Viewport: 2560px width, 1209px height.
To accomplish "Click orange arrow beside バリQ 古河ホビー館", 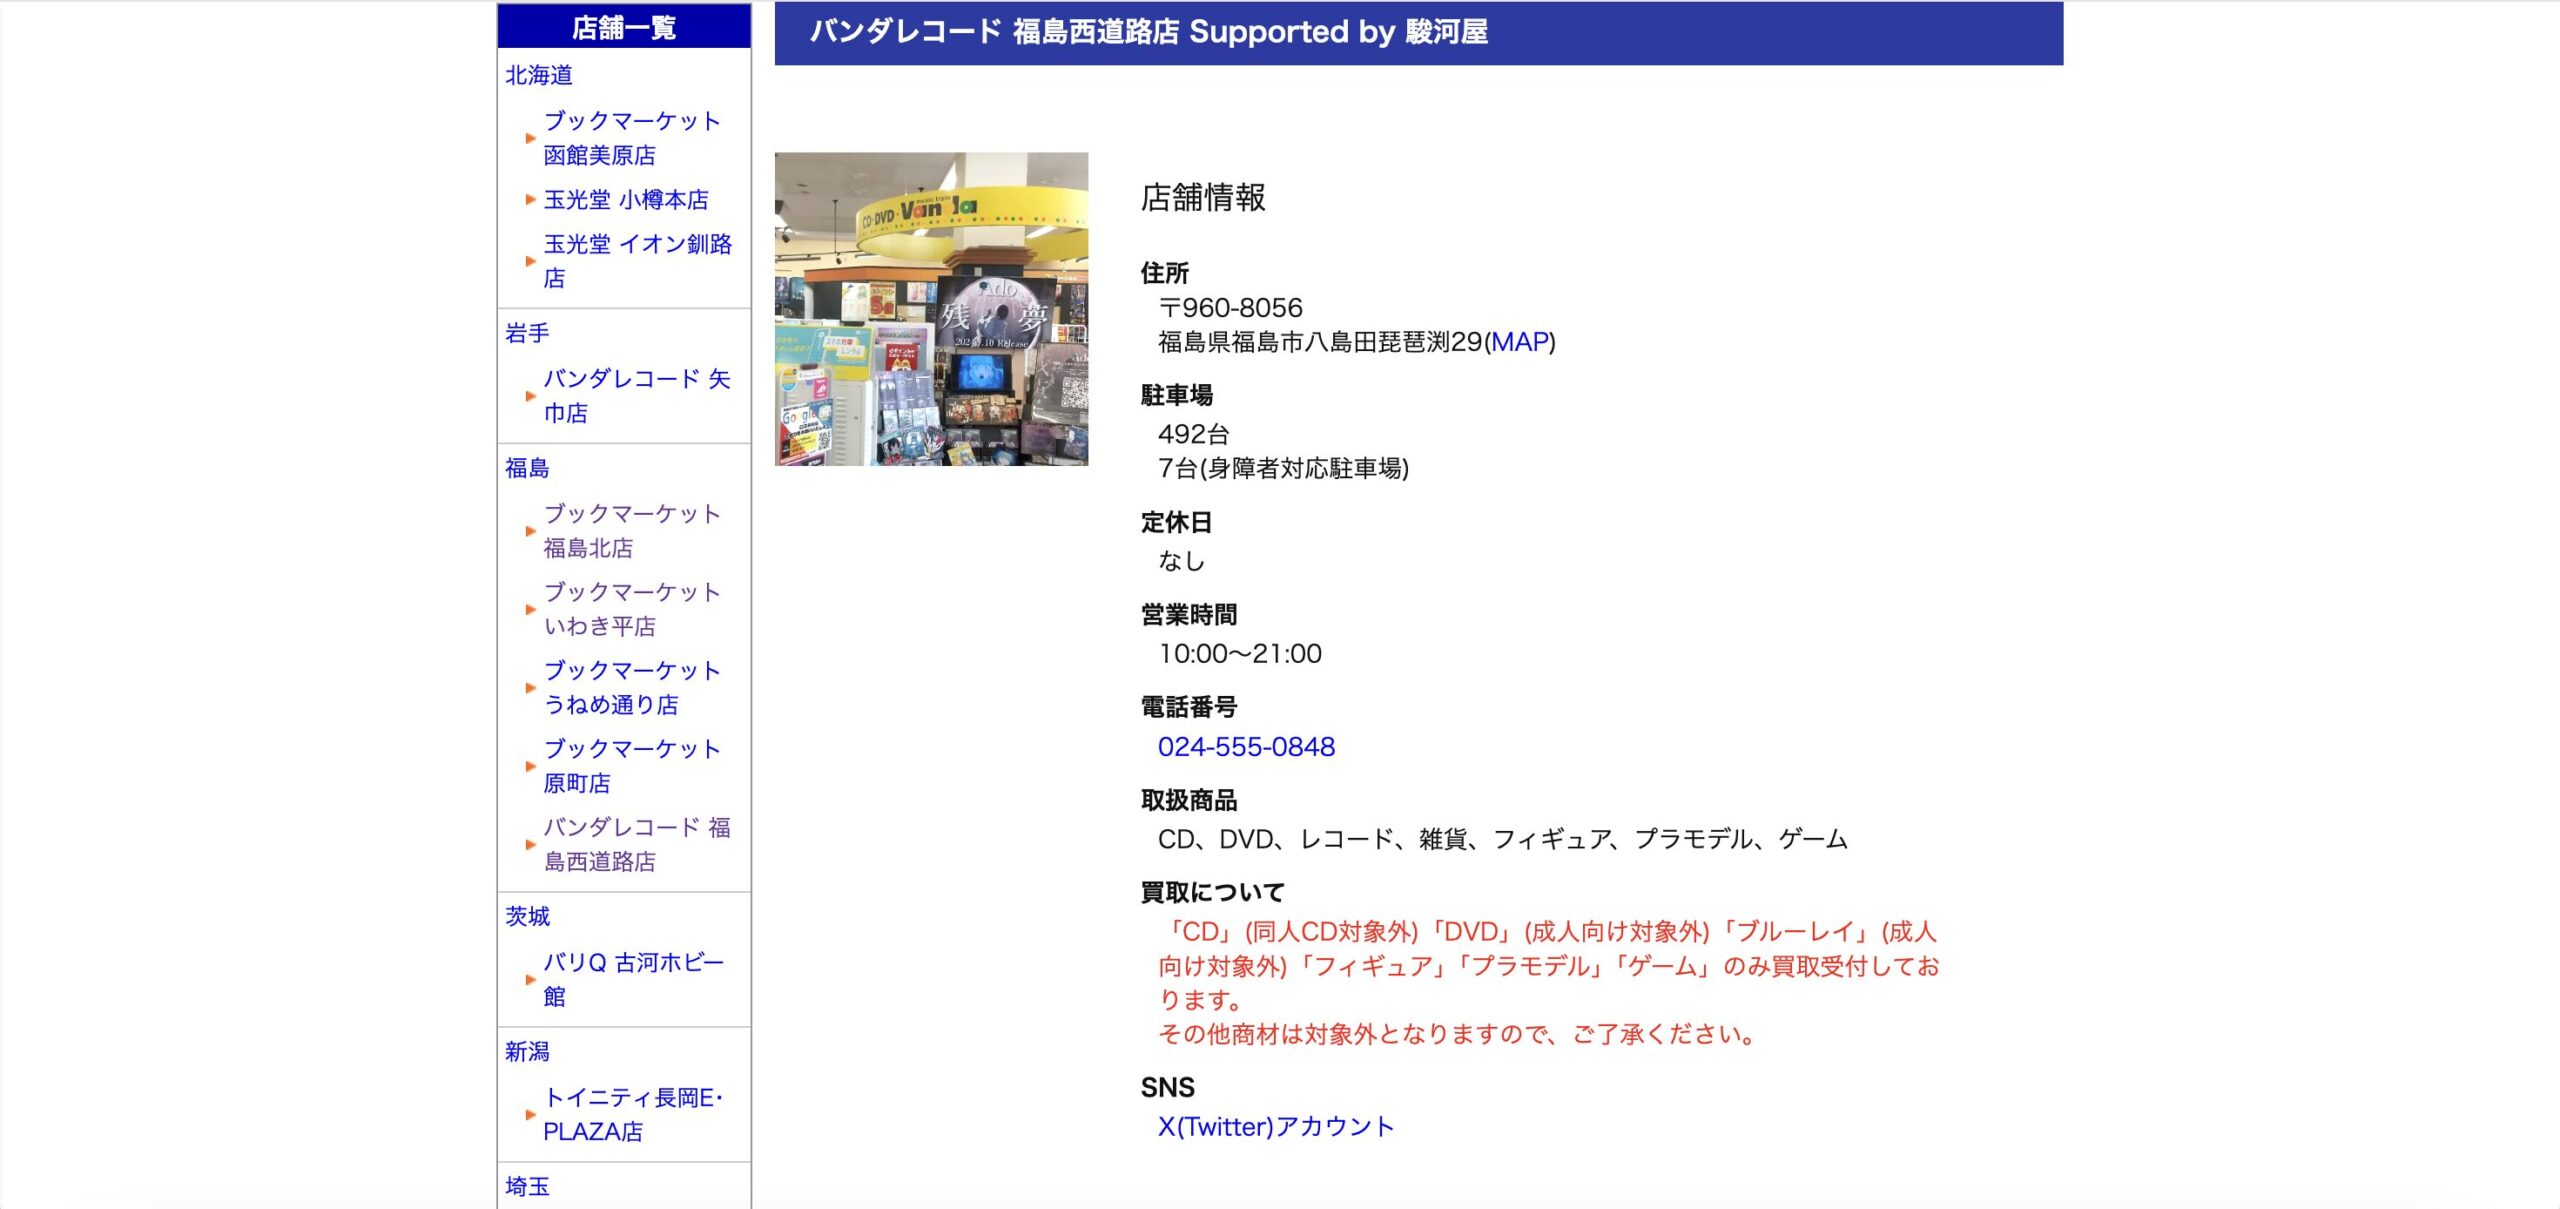I will [530, 980].
